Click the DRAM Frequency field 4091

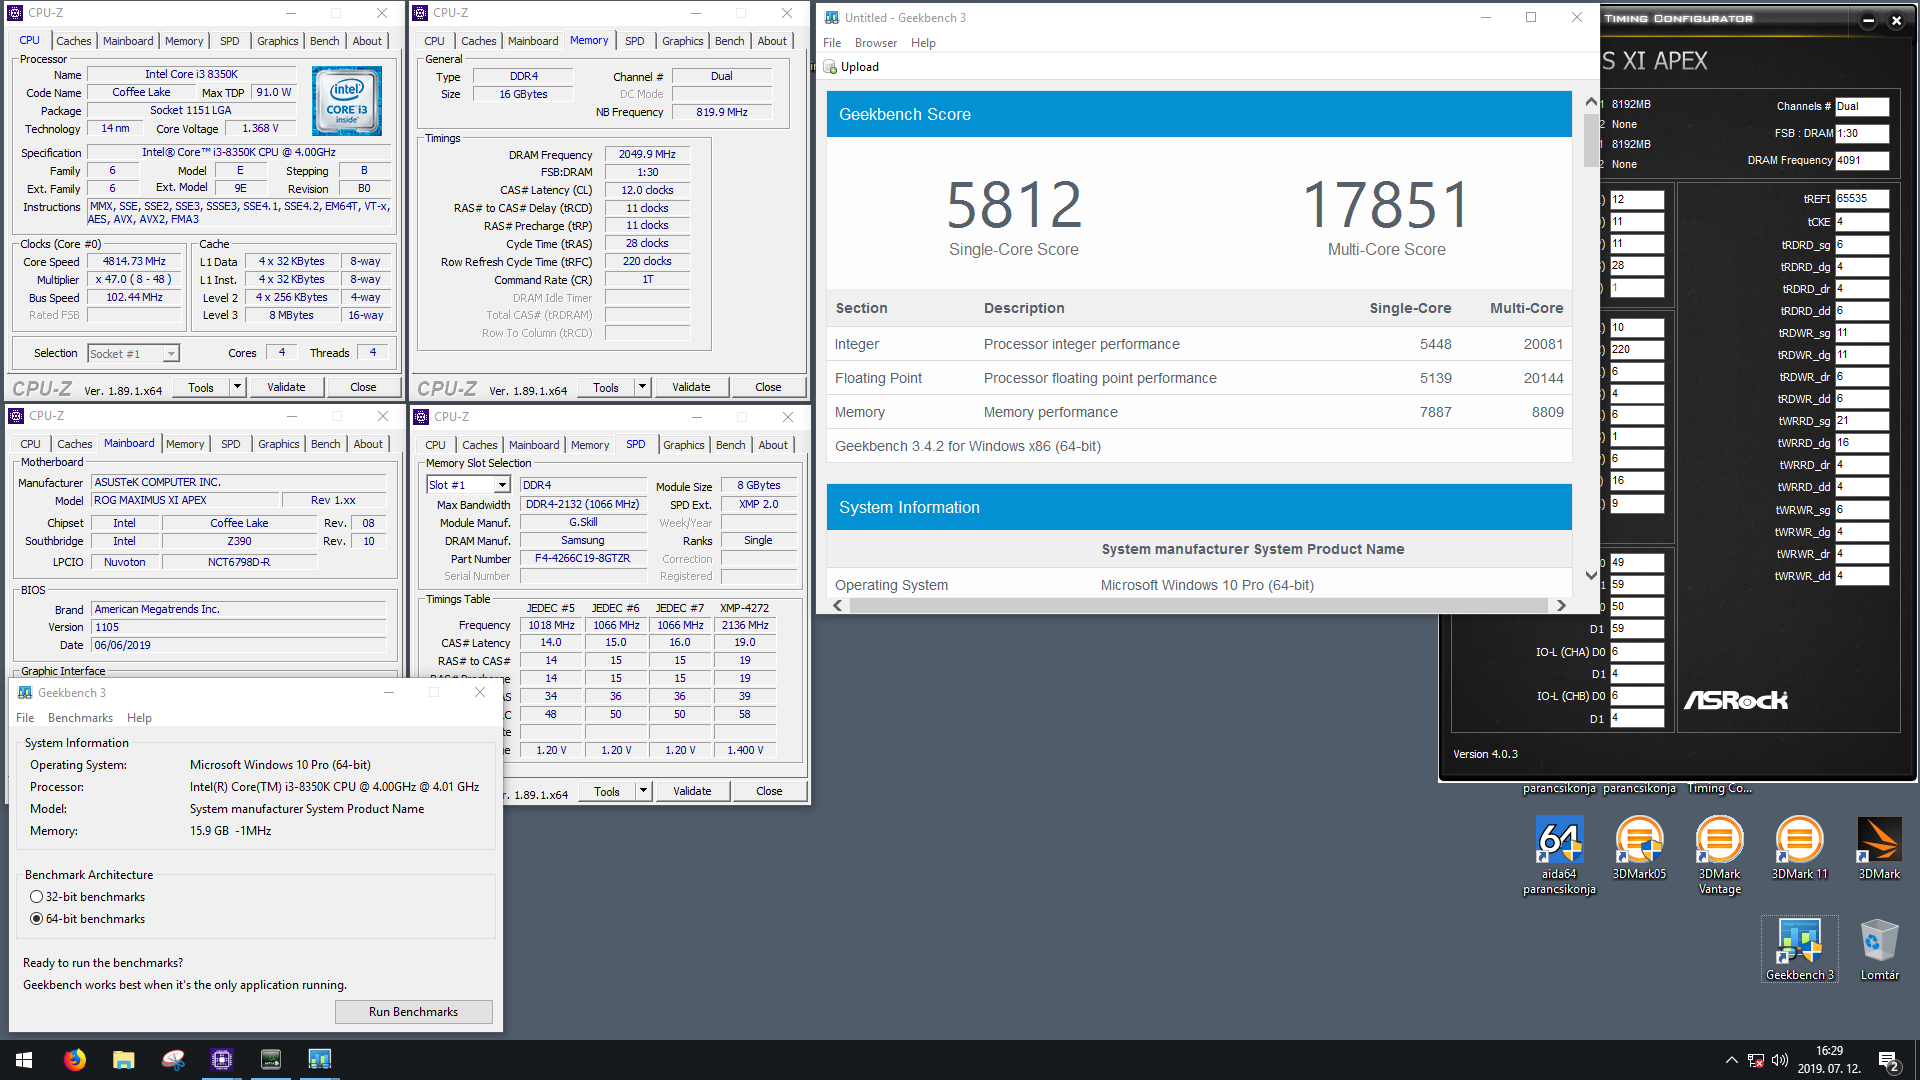[1861, 160]
